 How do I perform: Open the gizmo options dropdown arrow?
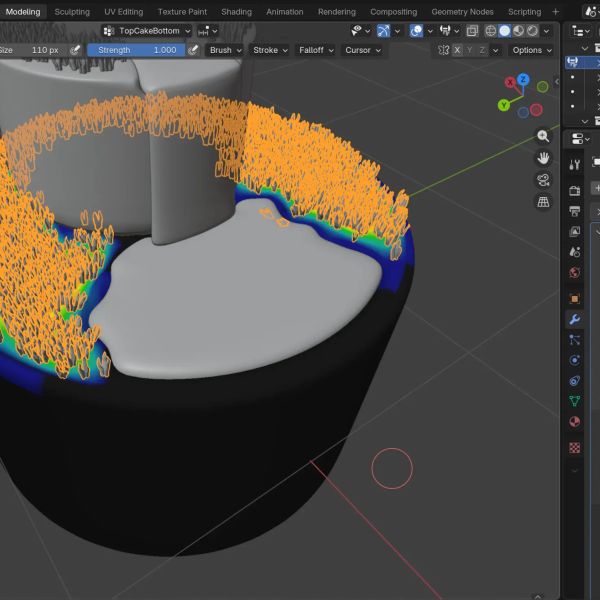pos(397,31)
